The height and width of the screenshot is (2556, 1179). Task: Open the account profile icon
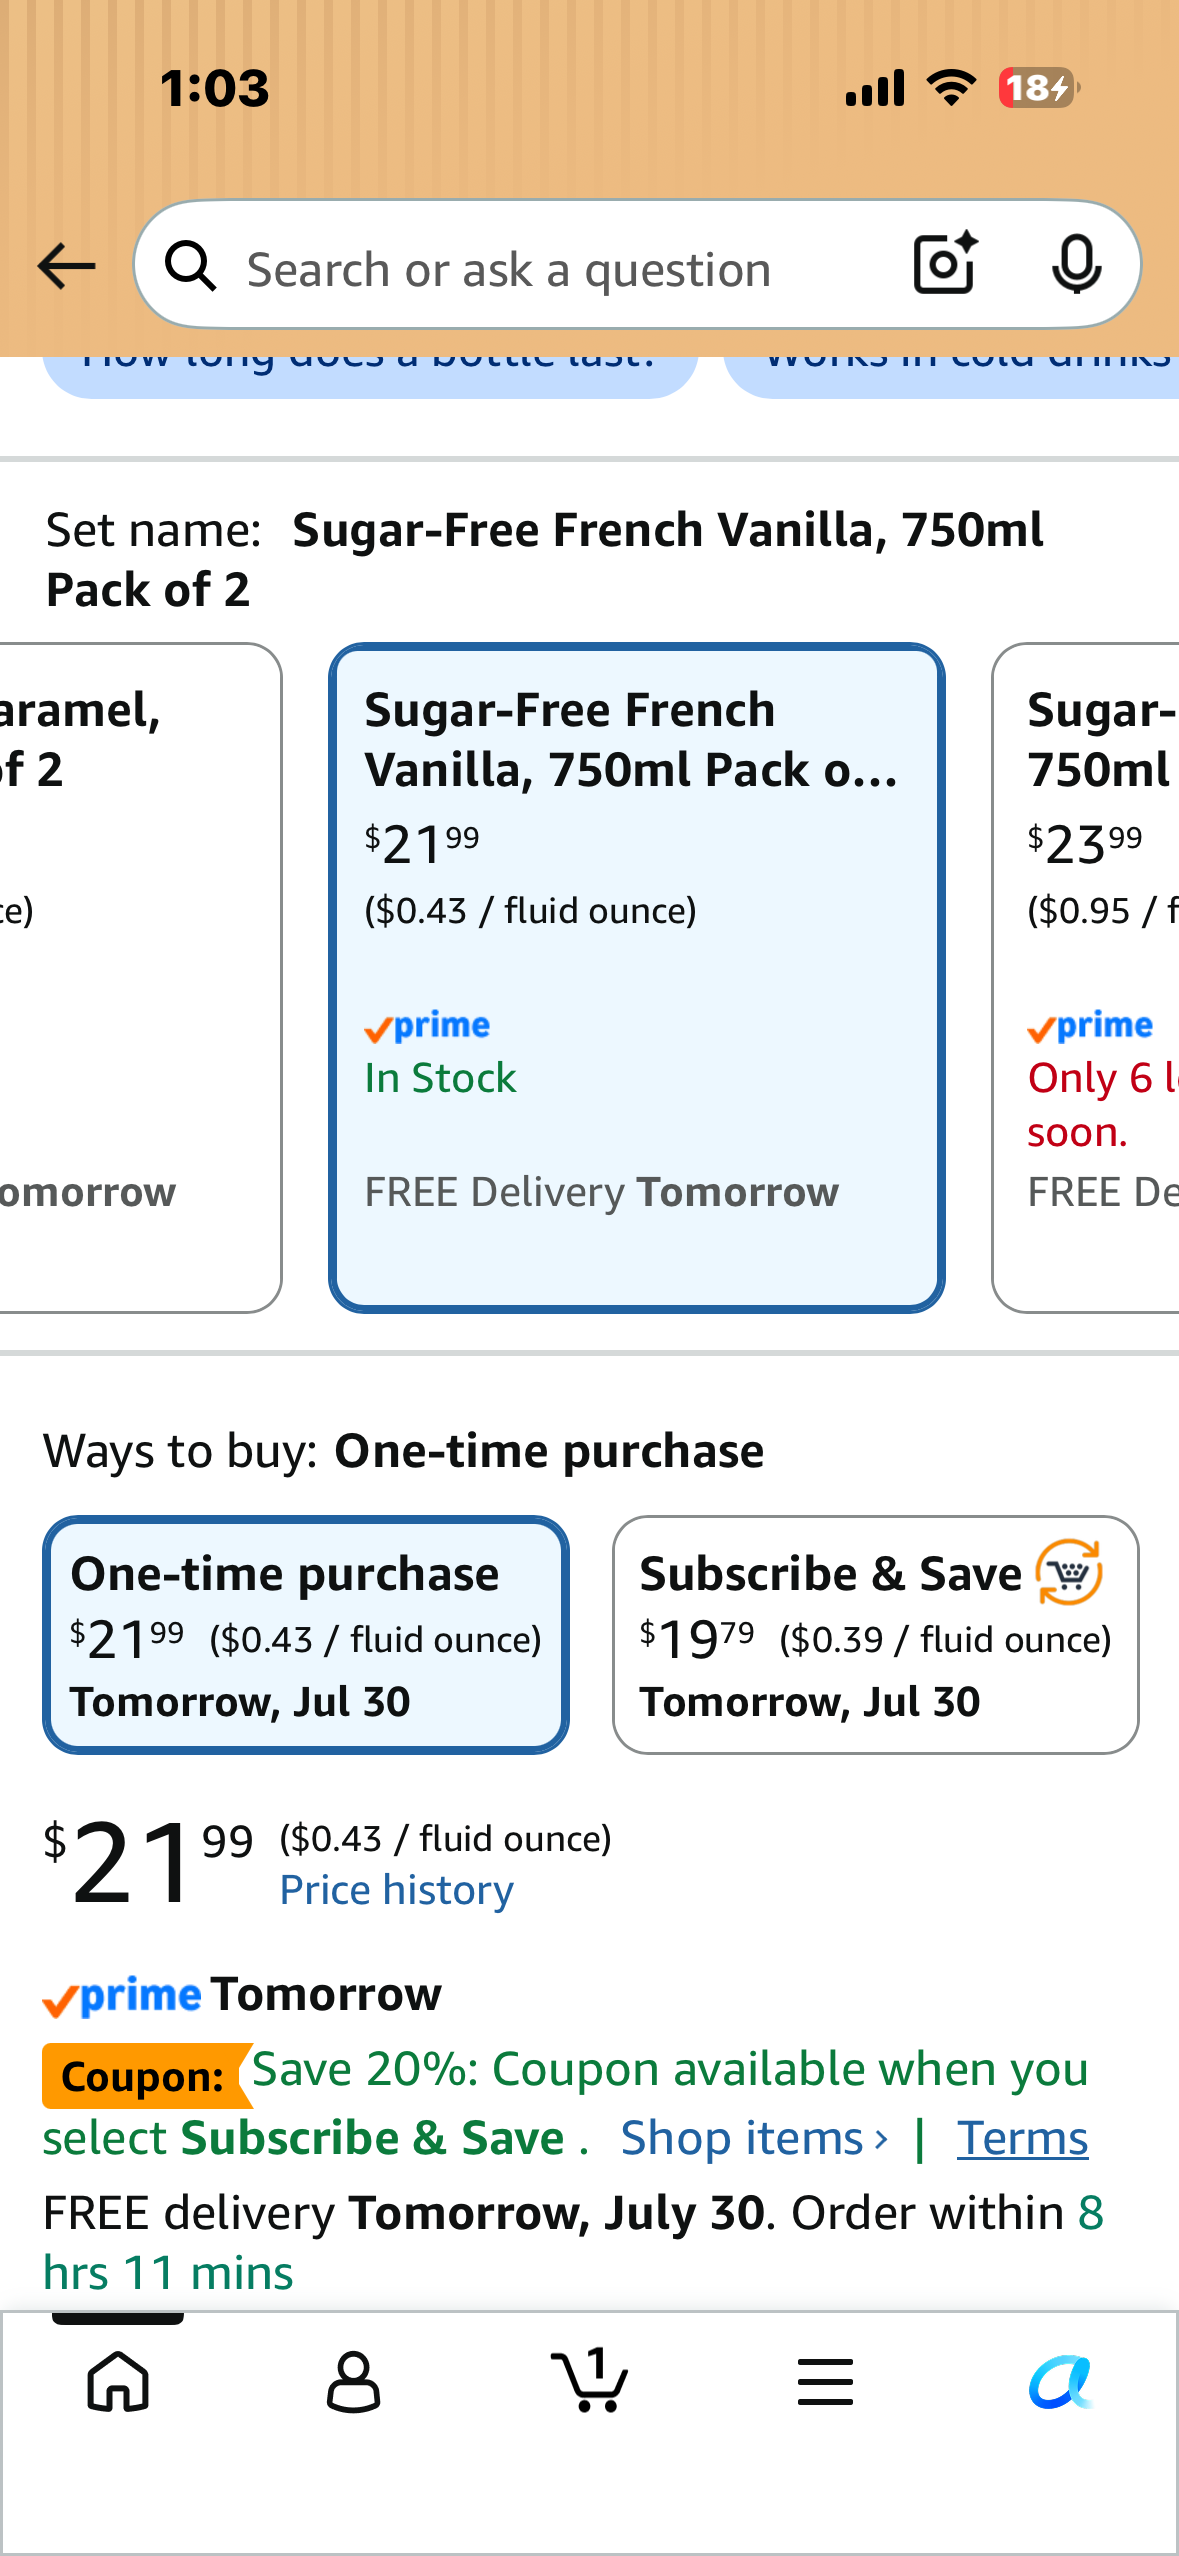click(353, 2381)
